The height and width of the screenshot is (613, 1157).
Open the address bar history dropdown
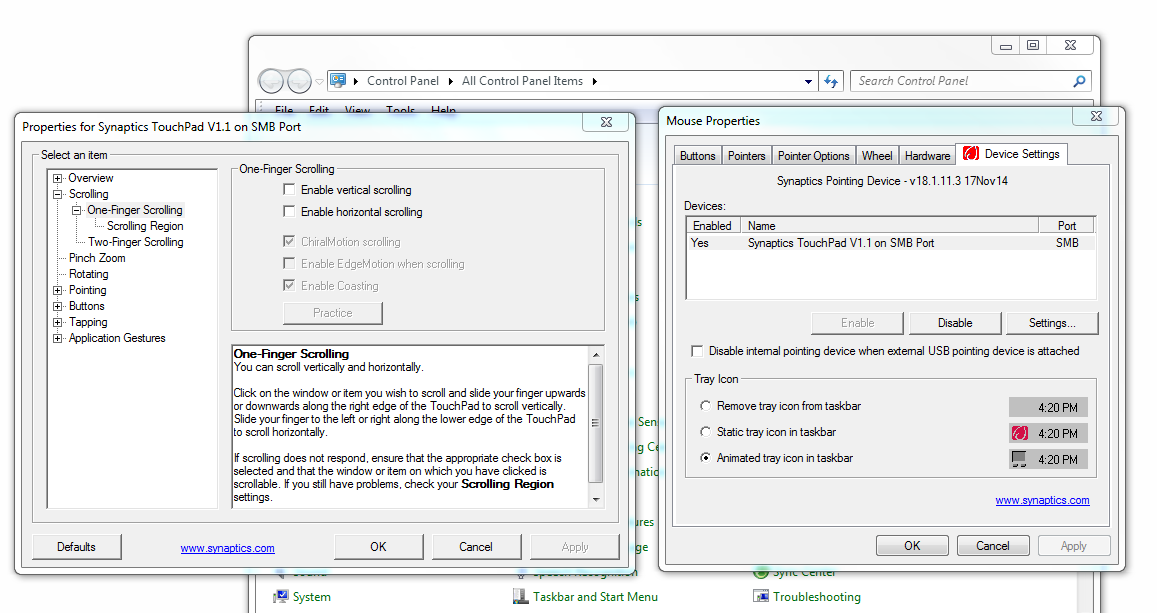809,81
